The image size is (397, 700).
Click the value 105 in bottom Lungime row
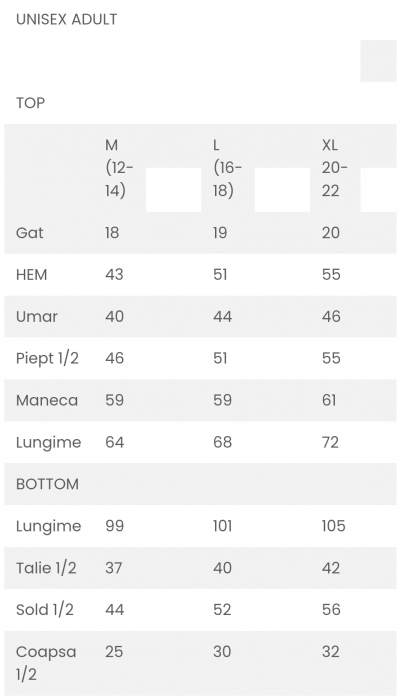tap(334, 526)
